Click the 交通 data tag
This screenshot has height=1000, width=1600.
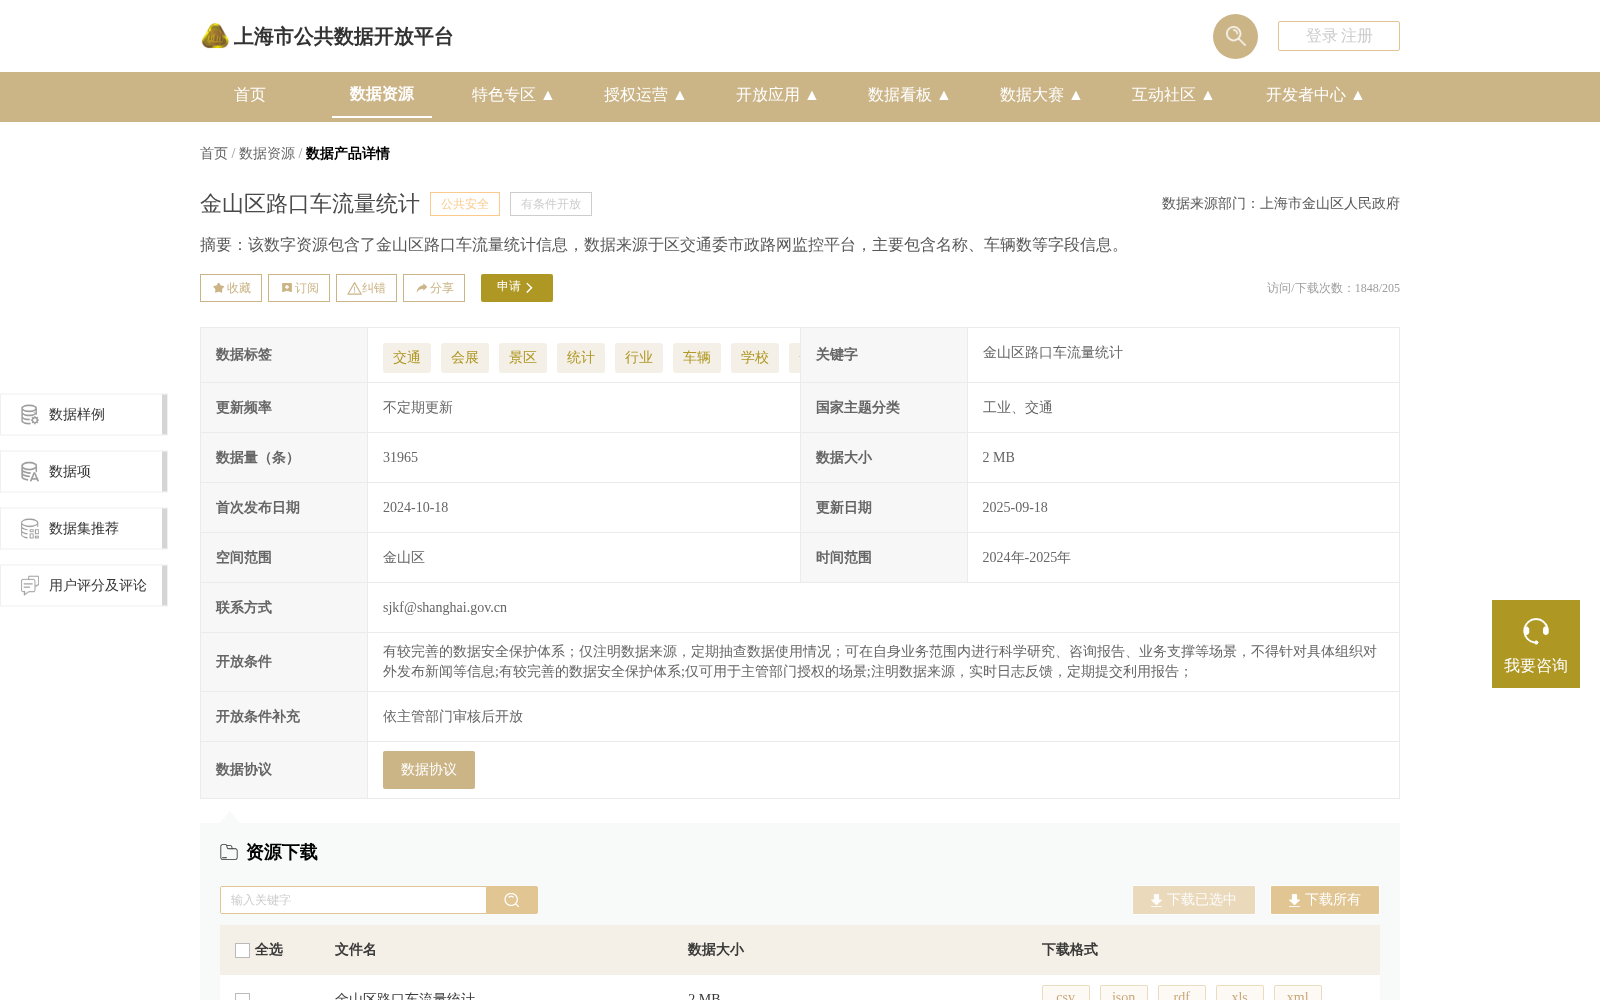407,358
